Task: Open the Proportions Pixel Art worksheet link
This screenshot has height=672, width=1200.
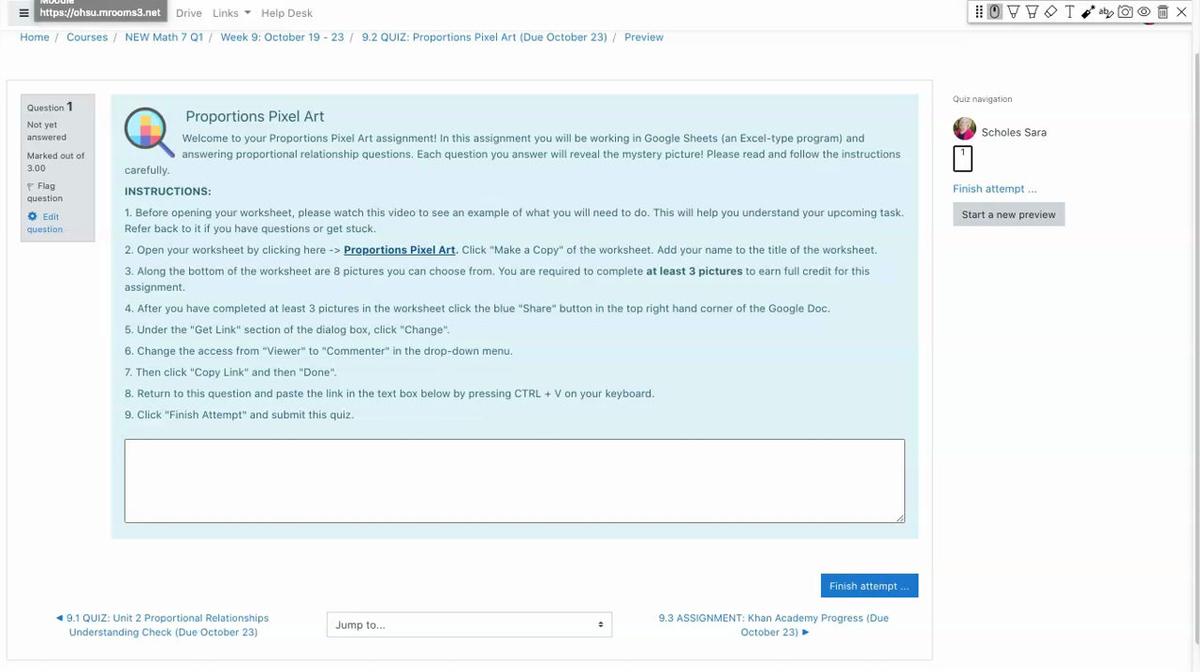Action: pos(399,250)
